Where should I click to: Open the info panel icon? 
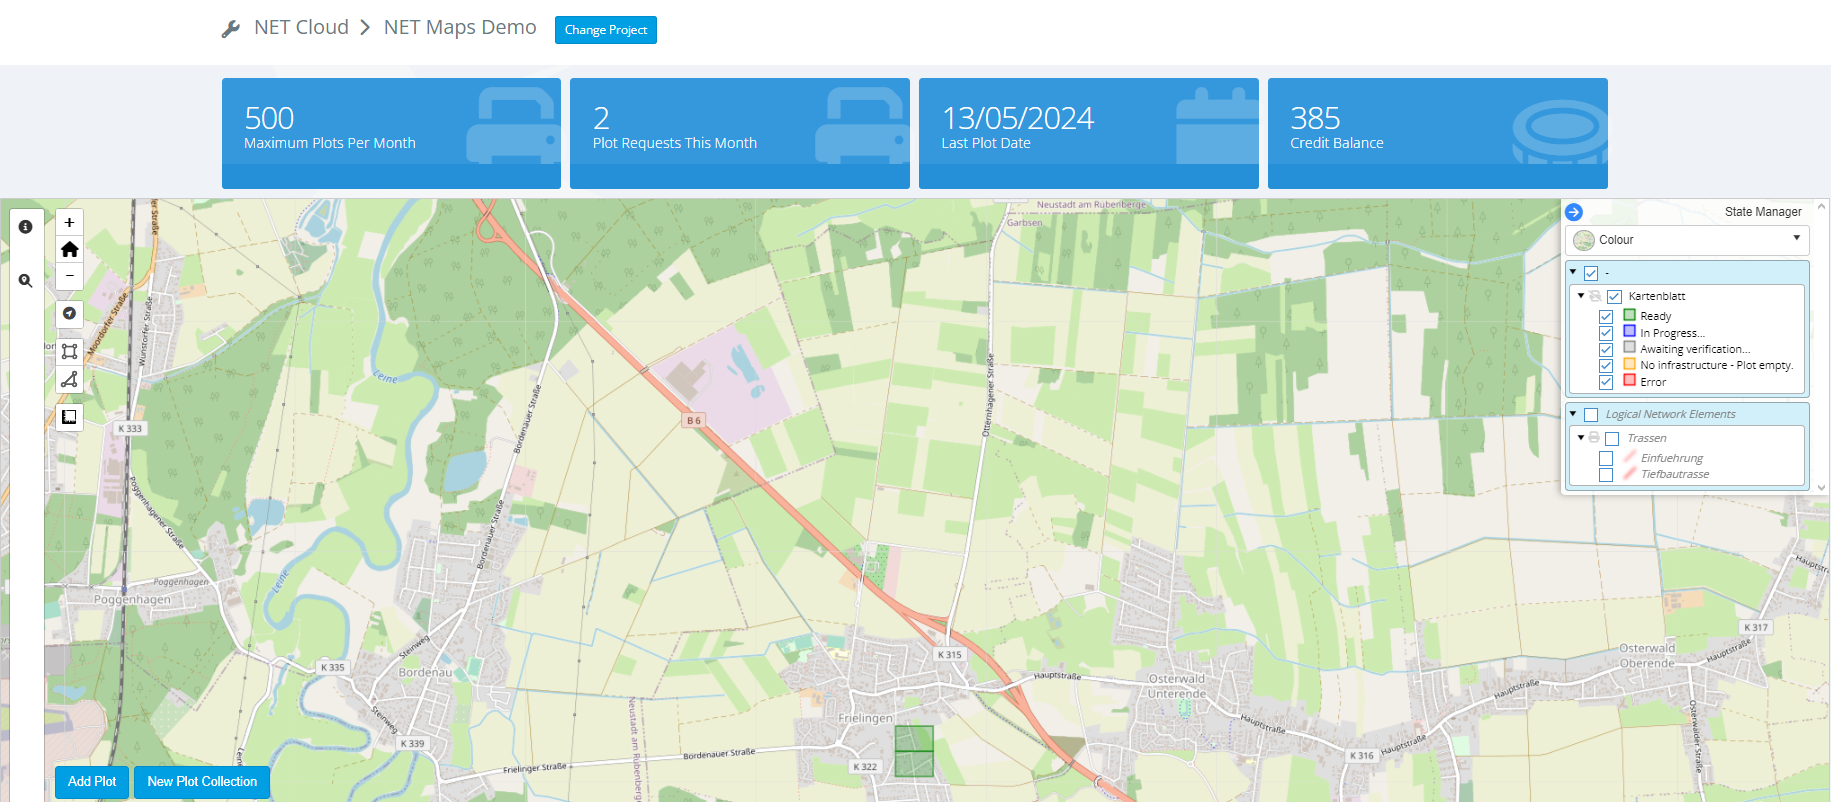click(26, 227)
